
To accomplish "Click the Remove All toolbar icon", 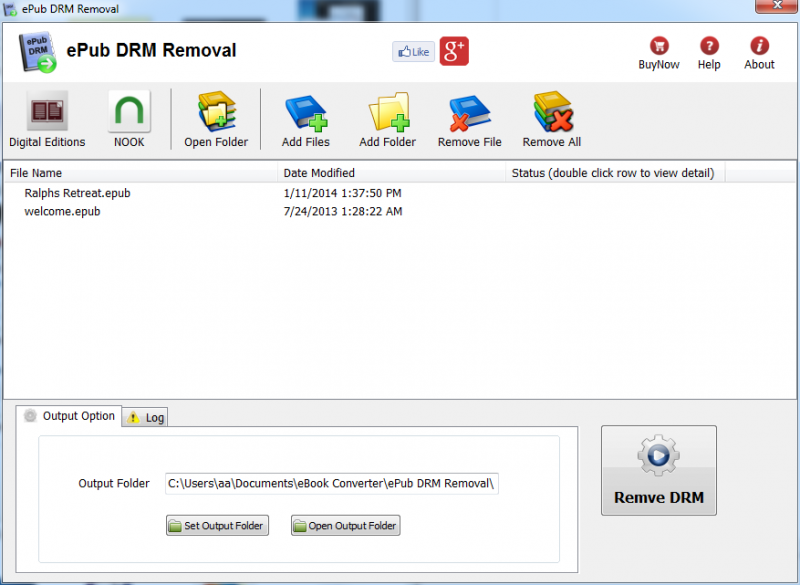I will pos(551,113).
